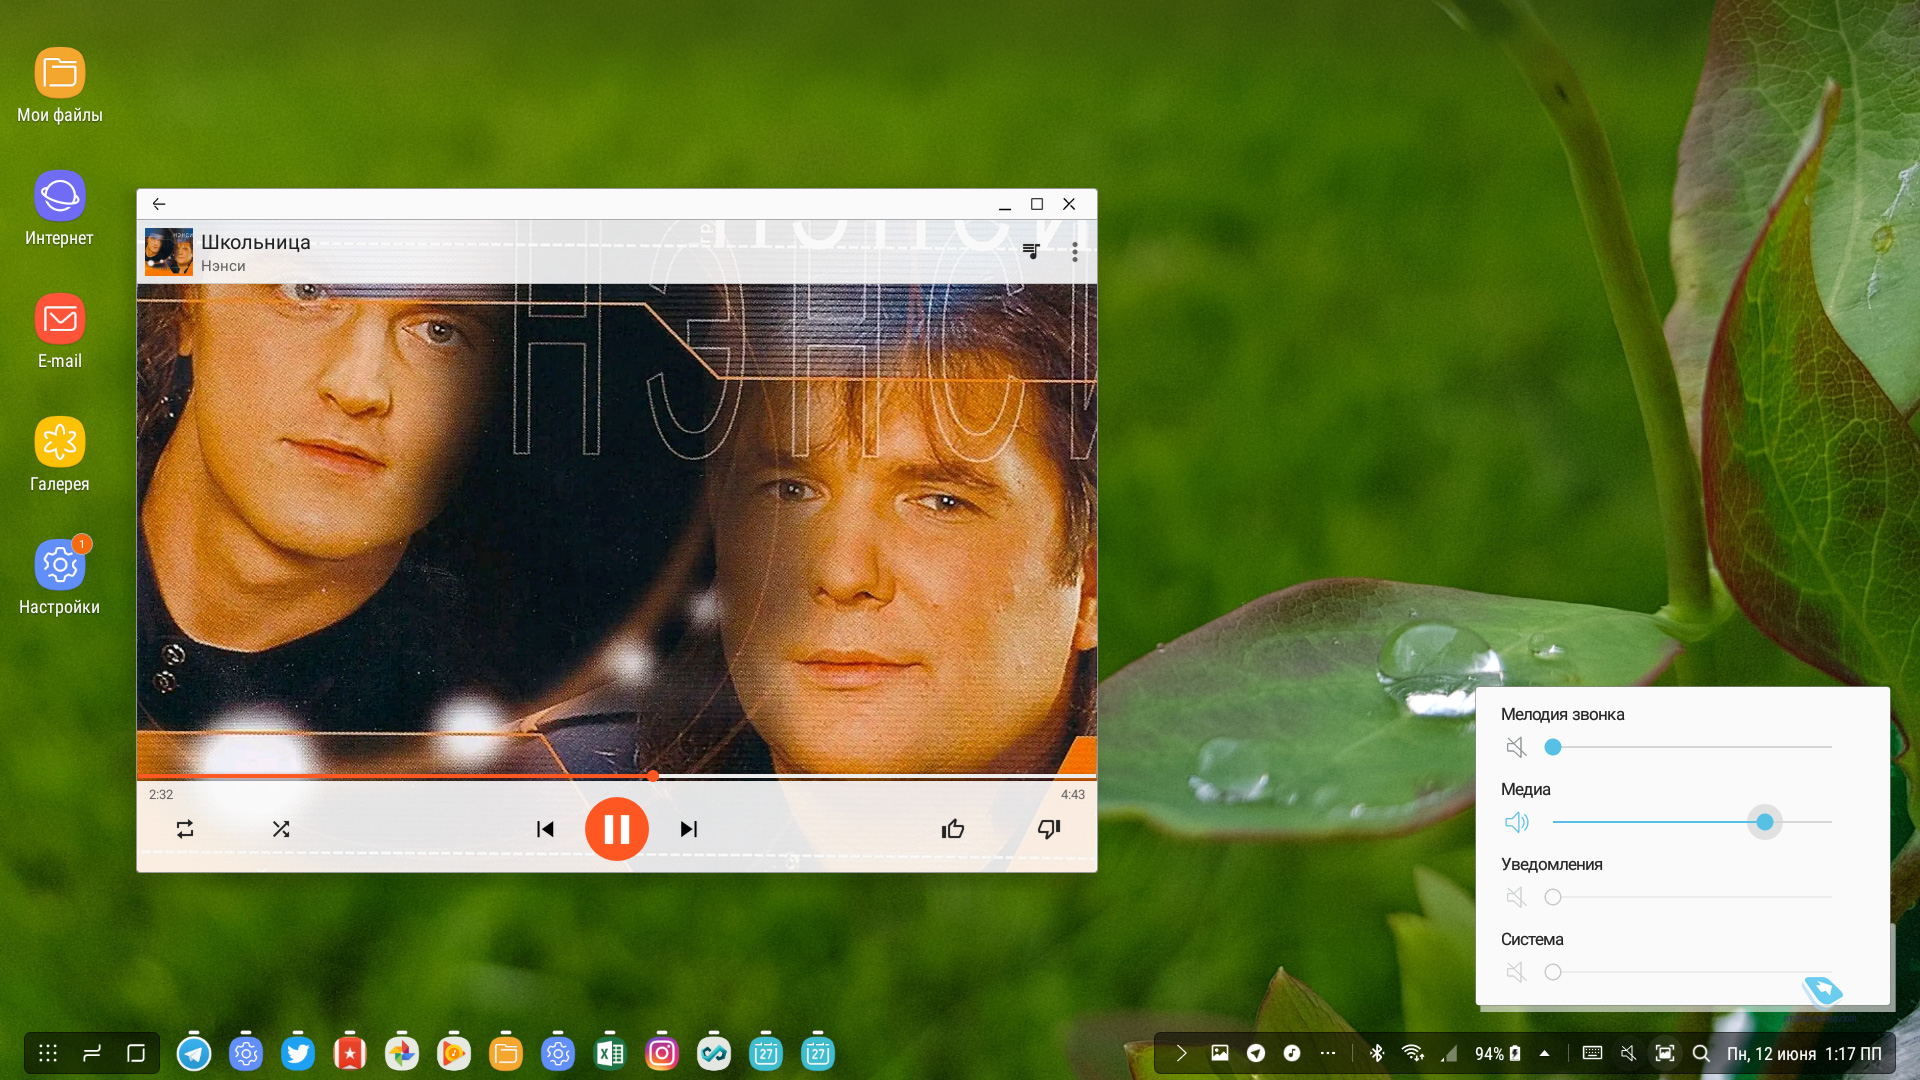Expand quick settings with up arrow
Viewport: 1920px width, 1080px height.
coord(1544,1053)
